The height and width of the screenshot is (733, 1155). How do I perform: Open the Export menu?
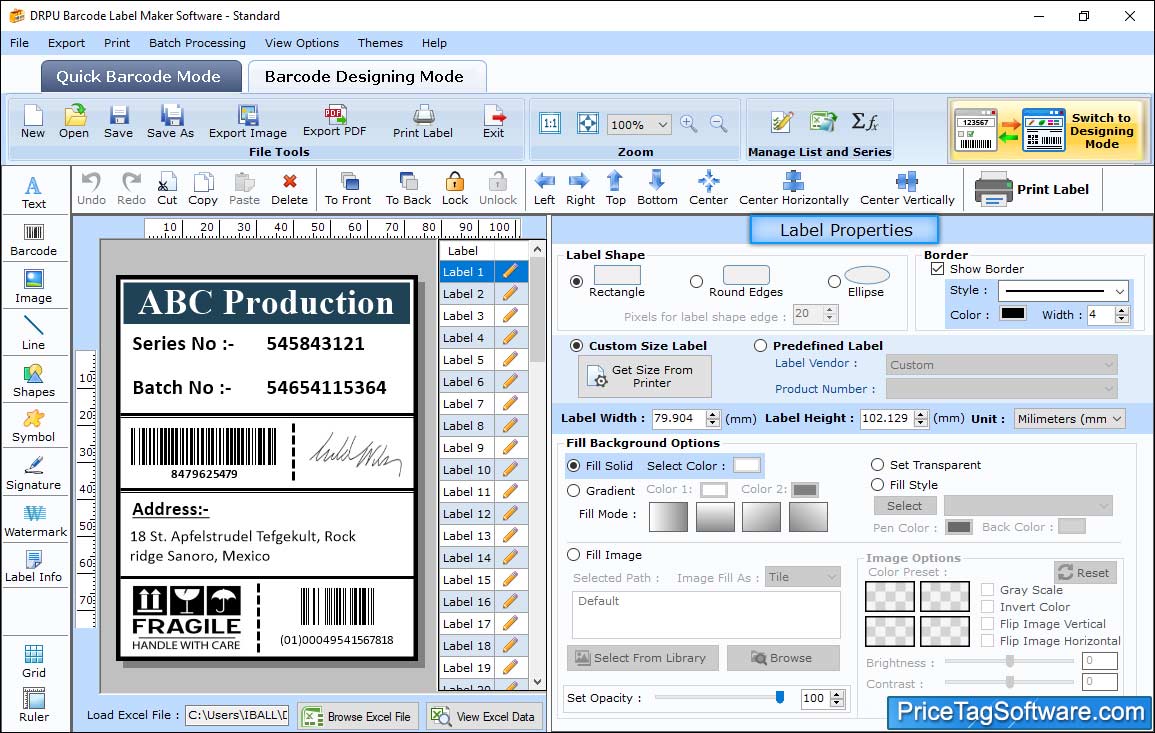(x=66, y=43)
